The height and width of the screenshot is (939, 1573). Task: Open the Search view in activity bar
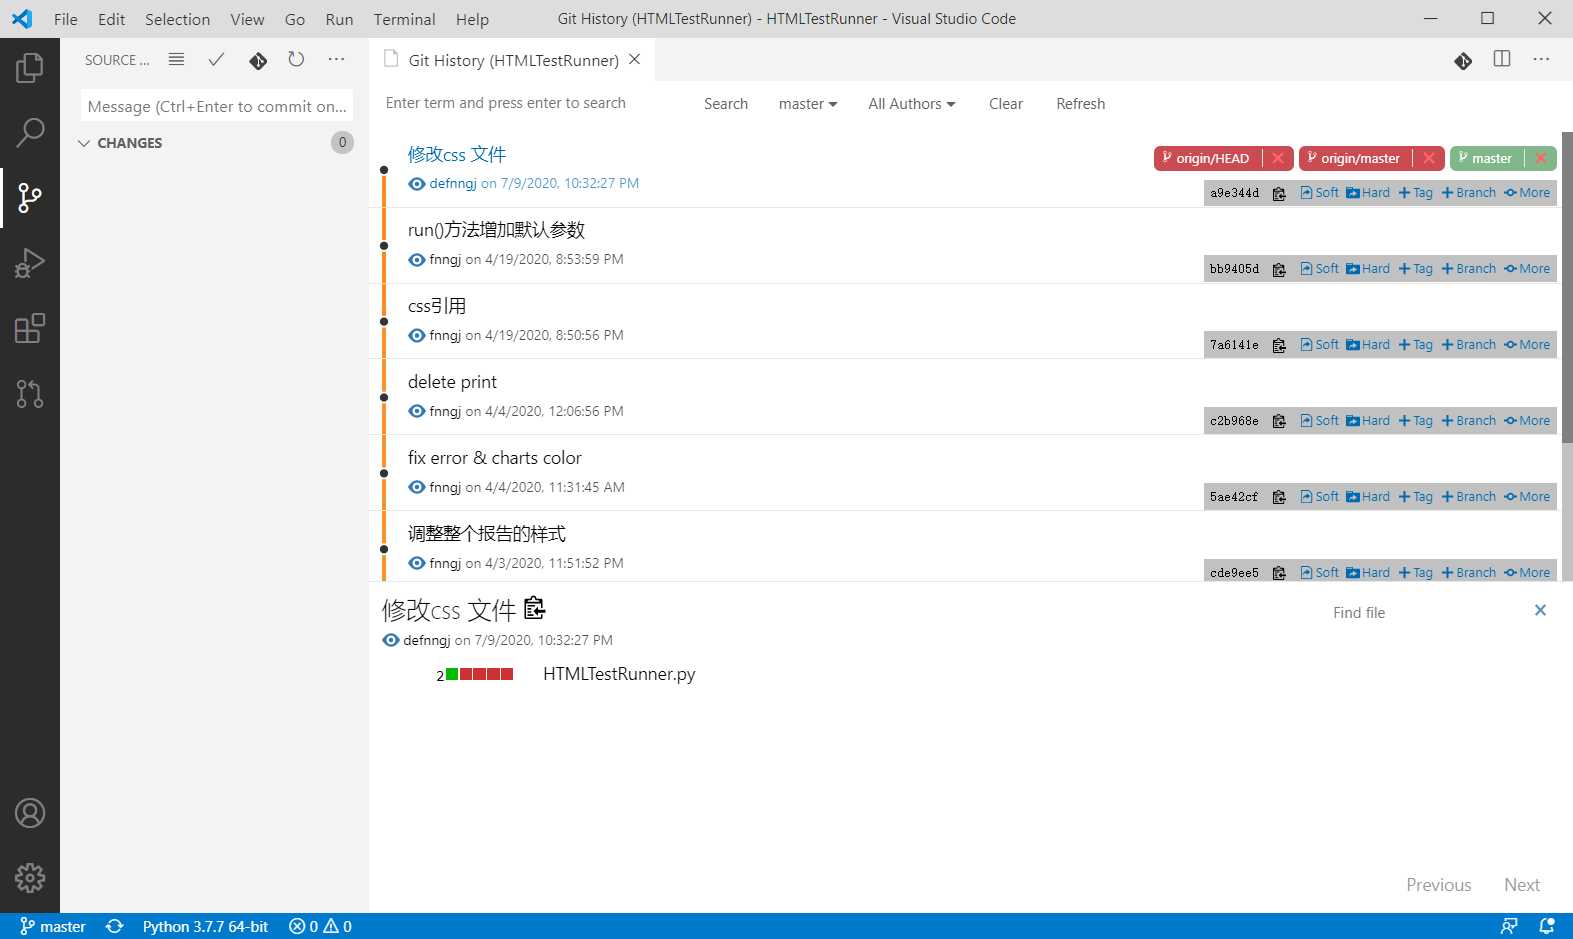point(30,132)
